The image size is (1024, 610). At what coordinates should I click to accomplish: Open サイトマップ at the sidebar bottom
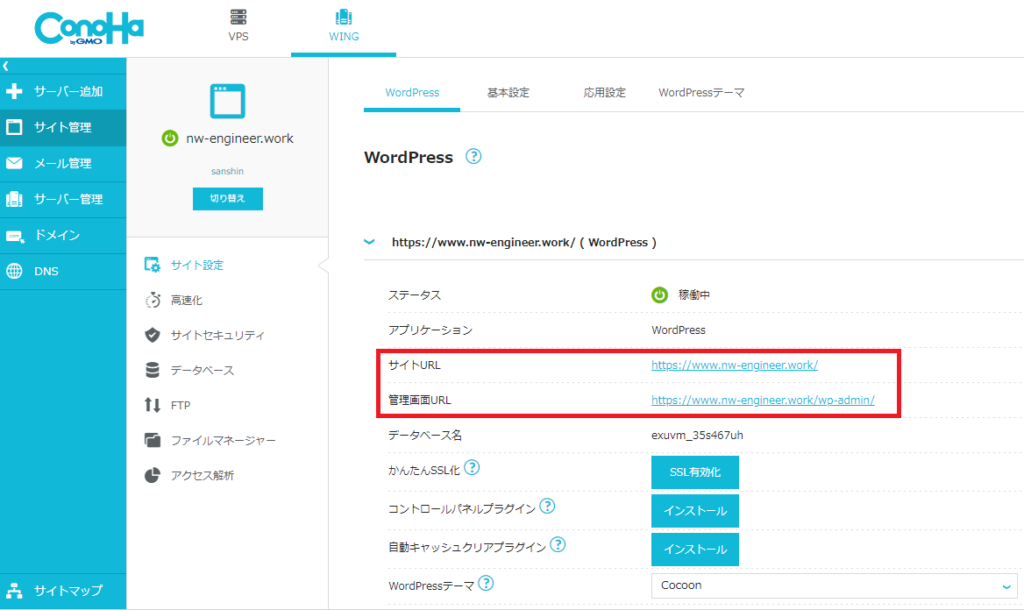click(63, 590)
